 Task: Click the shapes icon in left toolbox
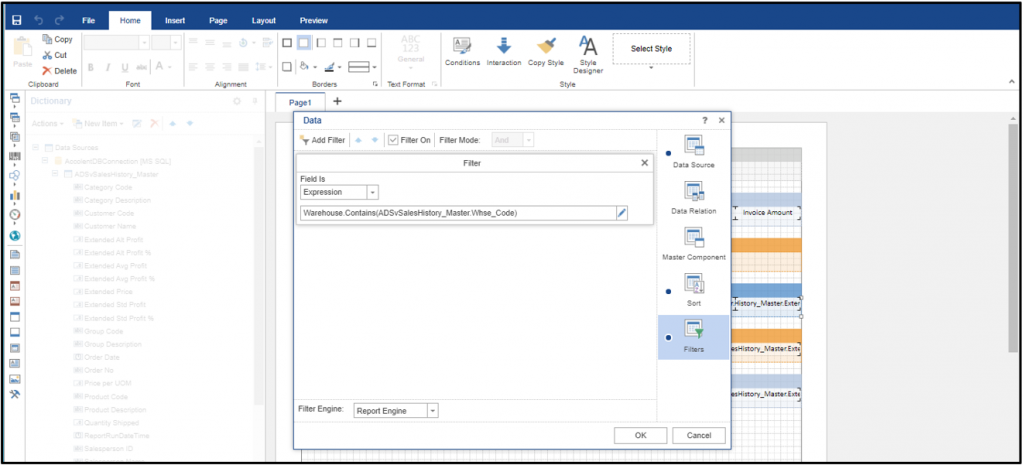[x=15, y=175]
